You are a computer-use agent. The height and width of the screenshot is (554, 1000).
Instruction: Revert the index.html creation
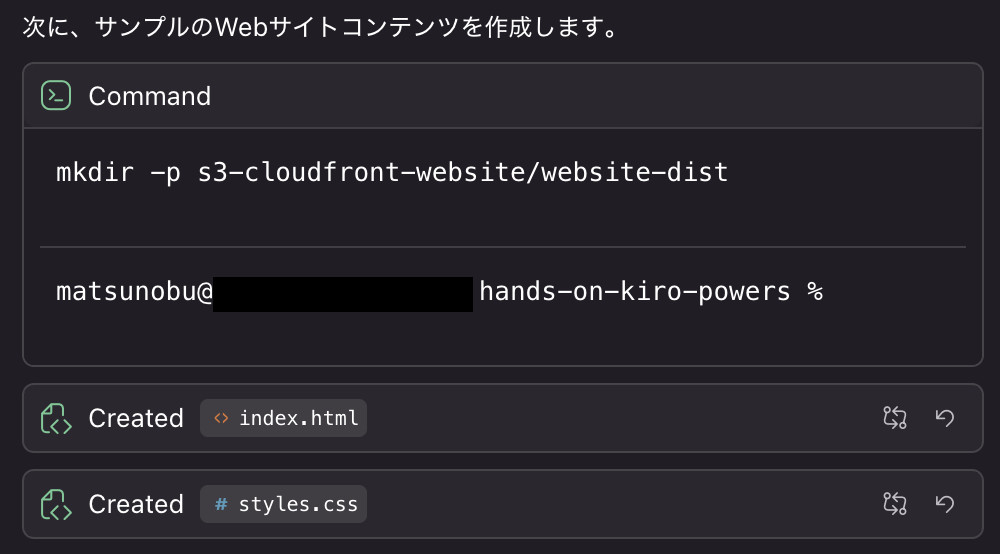(x=945, y=418)
